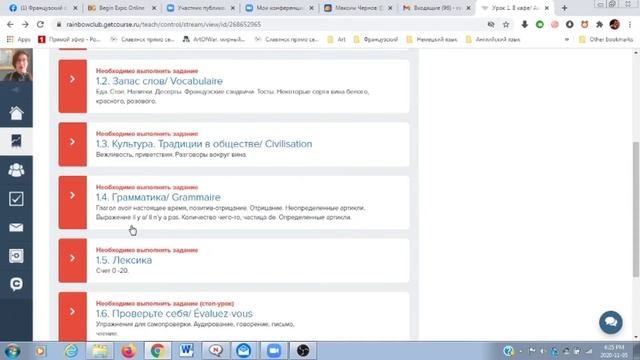Open OBS Studio from the taskbar

point(303,351)
